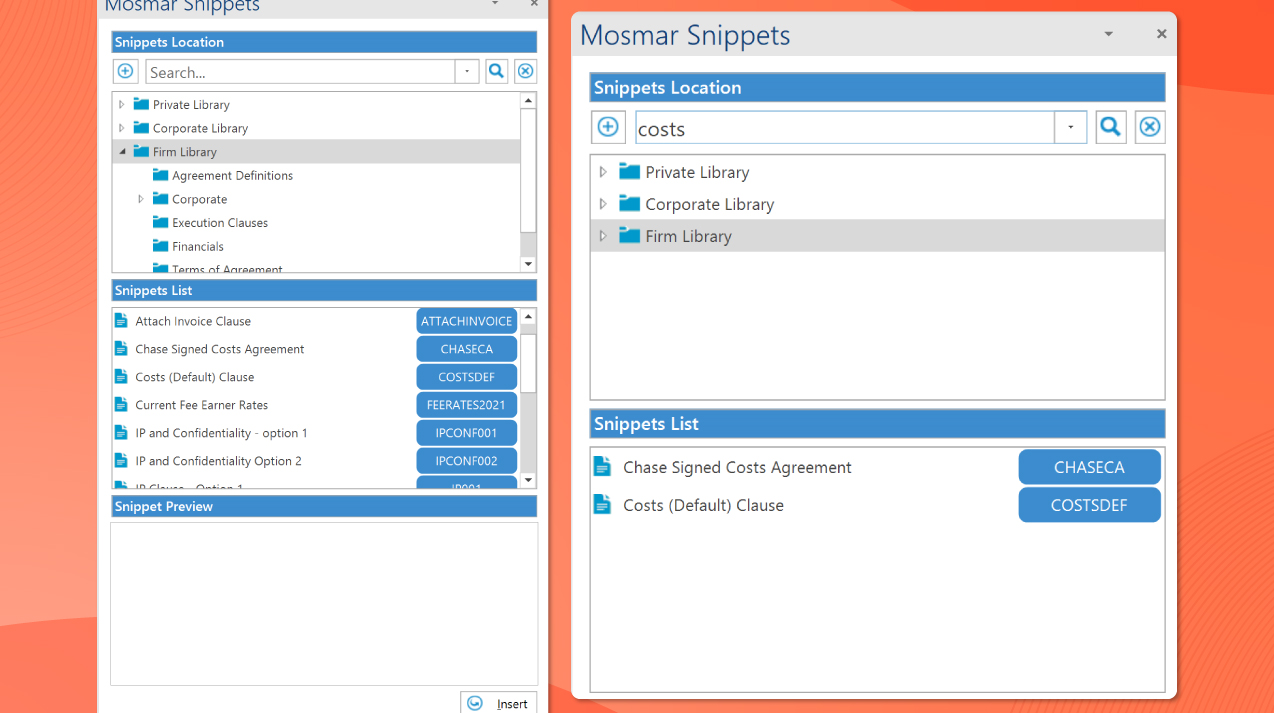The image size is (1274, 713).
Task: Open pane options arrow in right panel title
Action: [1108, 34]
